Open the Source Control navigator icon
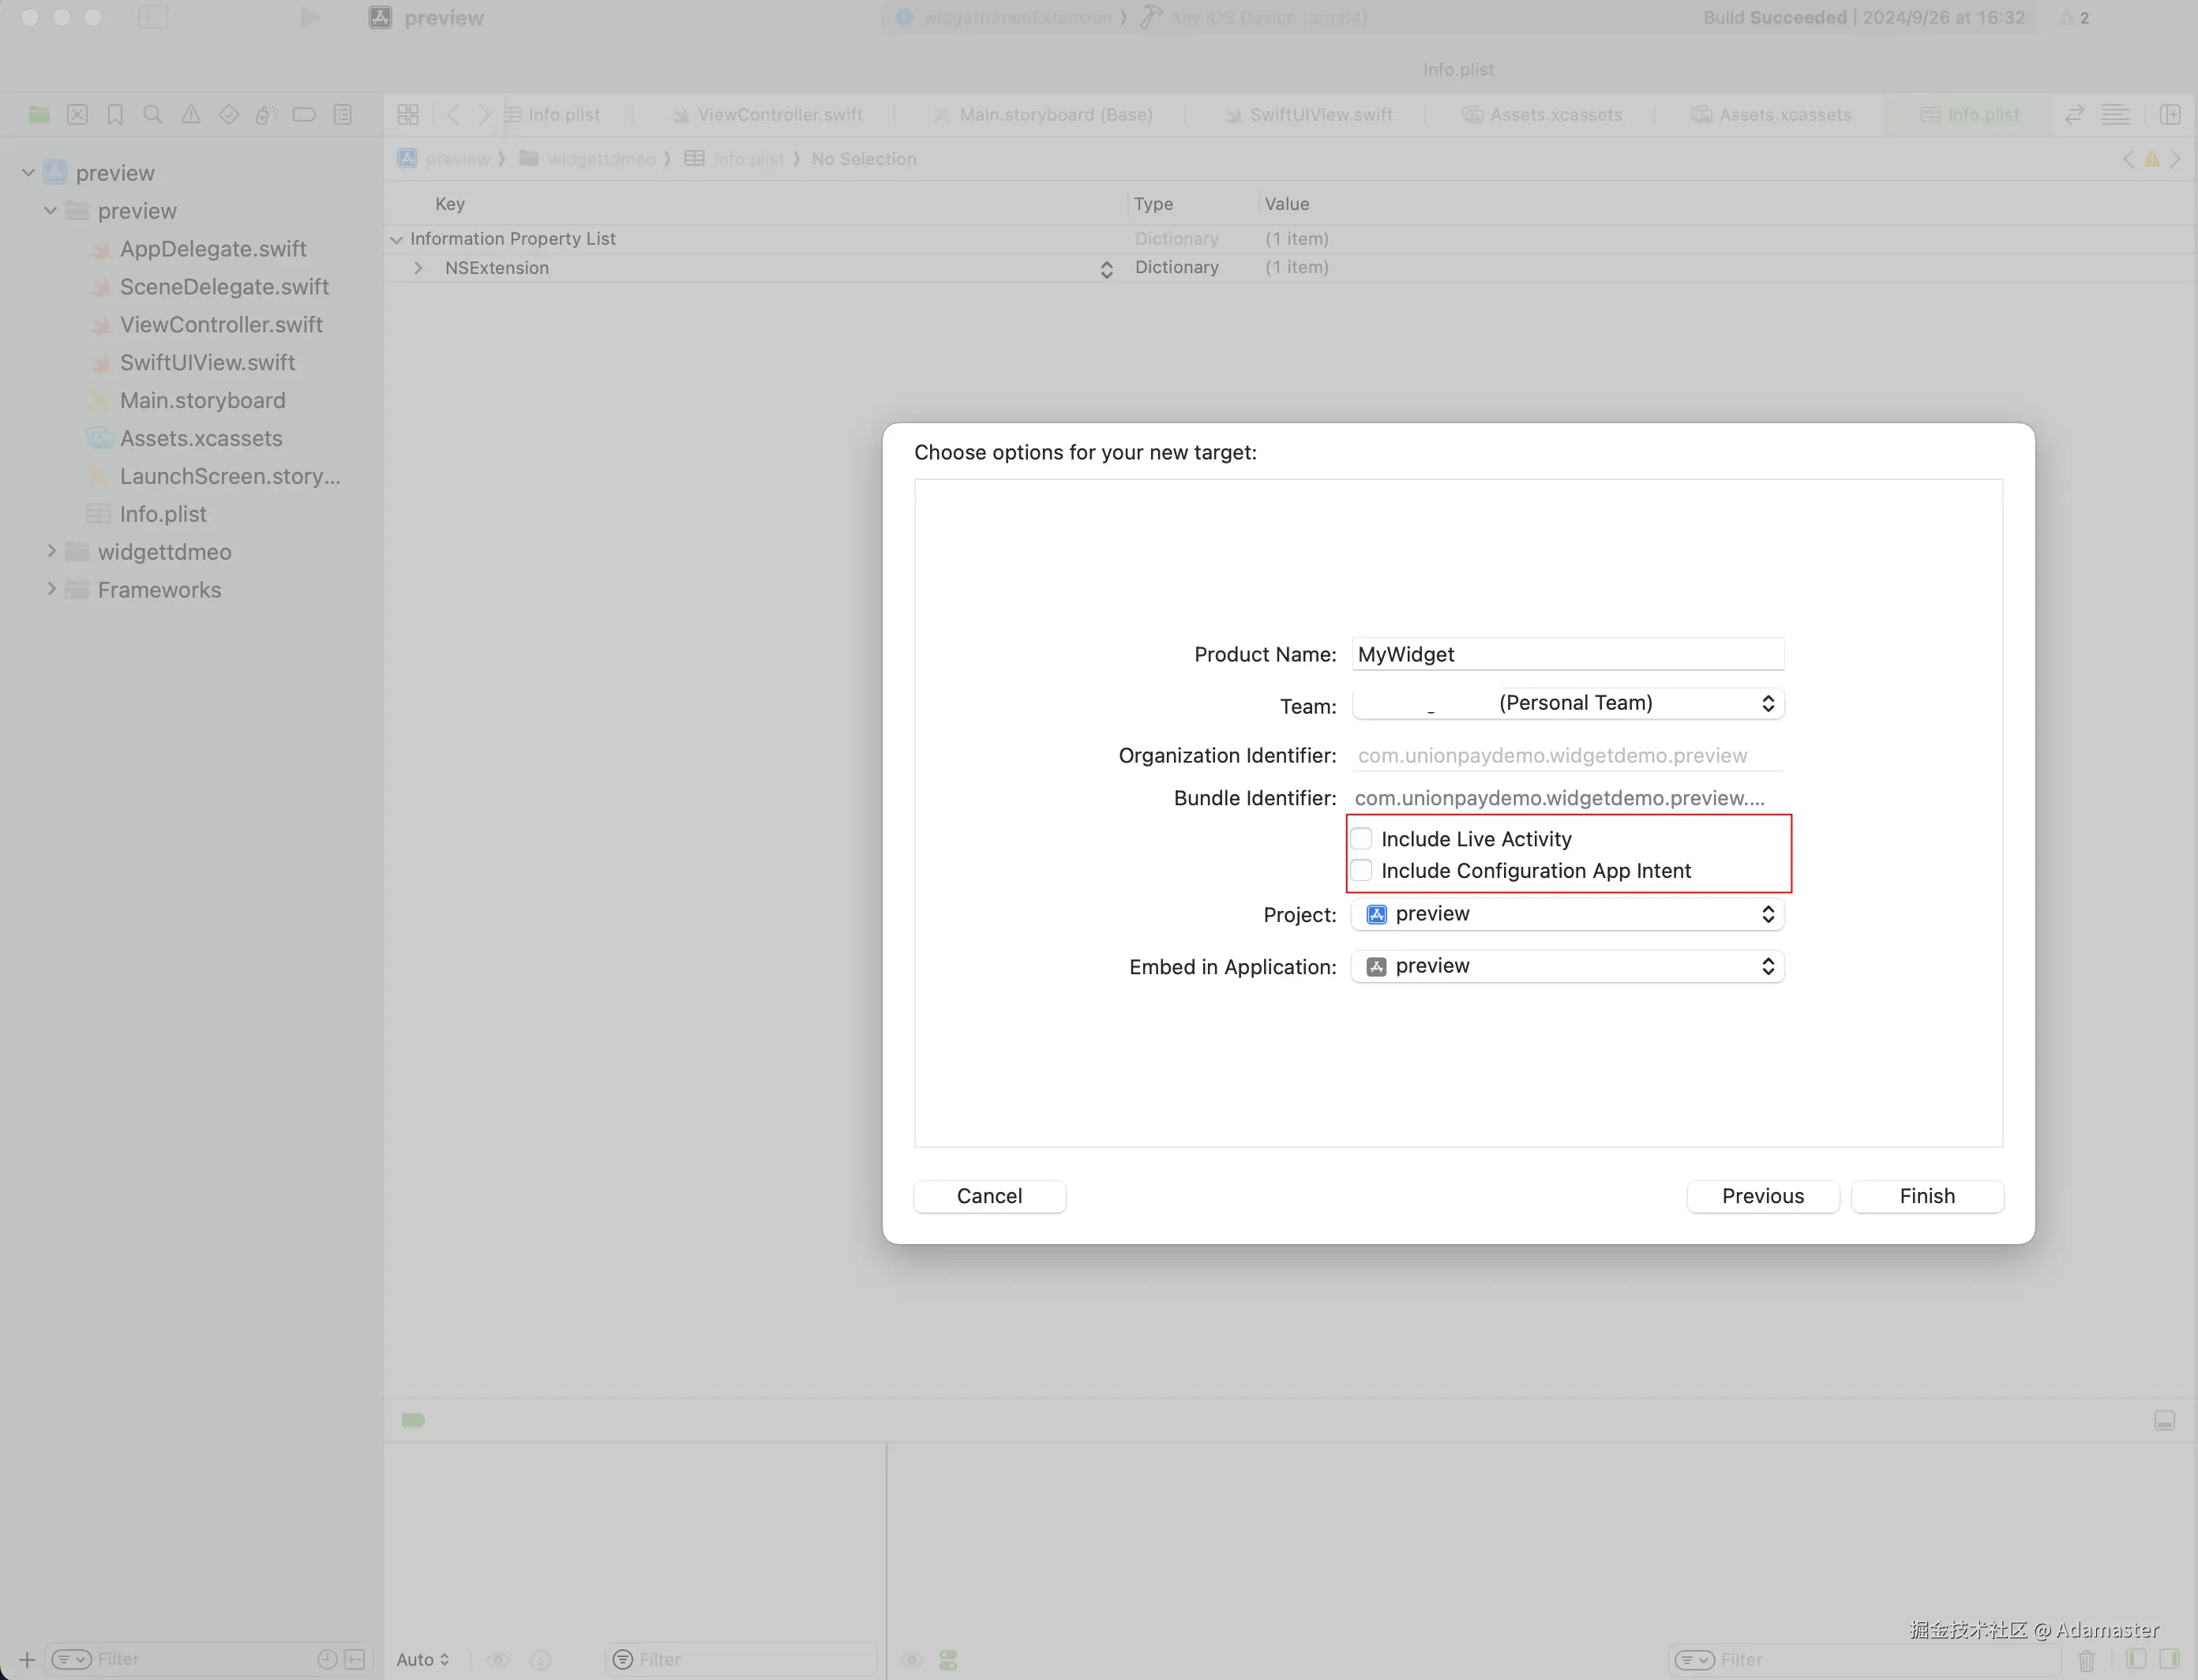Screen dimensions: 2198x1680 (77, 115)
